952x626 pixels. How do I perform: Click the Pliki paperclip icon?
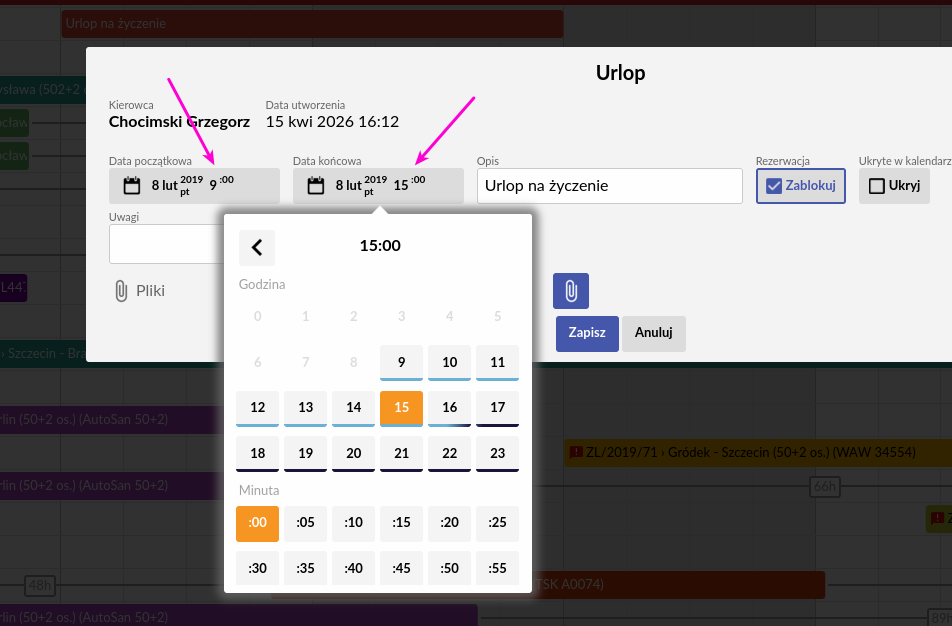point(121,291)
